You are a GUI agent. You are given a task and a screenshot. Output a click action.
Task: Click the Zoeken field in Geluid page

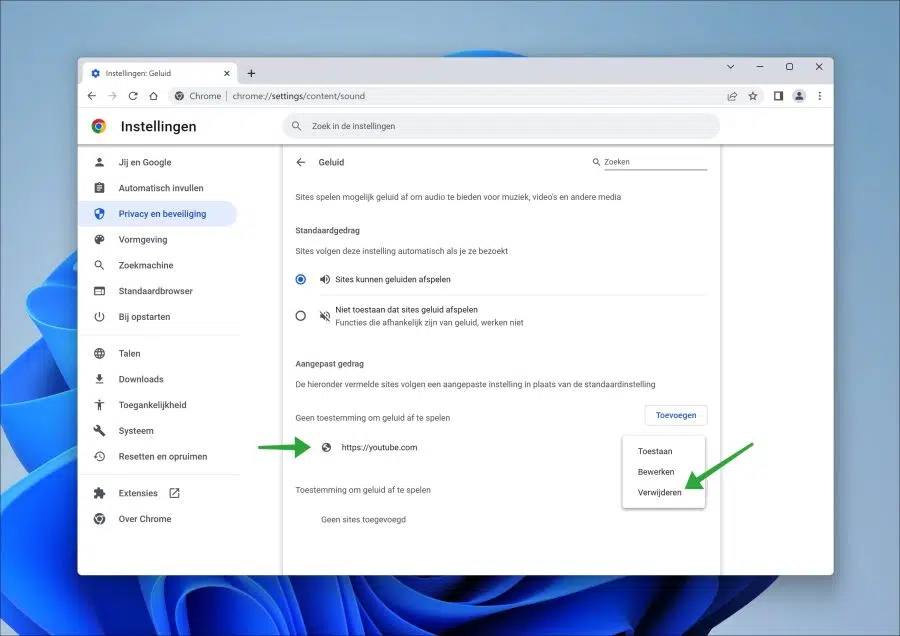point(655,162)
